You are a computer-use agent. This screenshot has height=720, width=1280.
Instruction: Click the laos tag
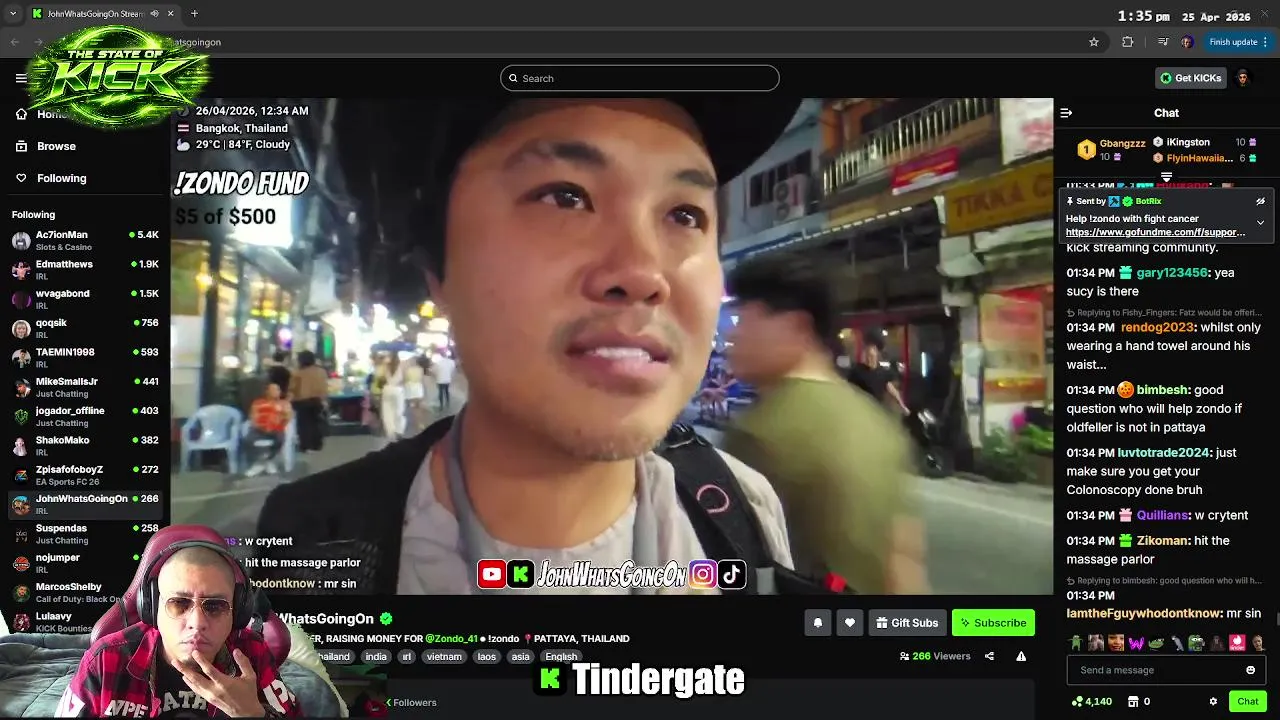[487, 657]
